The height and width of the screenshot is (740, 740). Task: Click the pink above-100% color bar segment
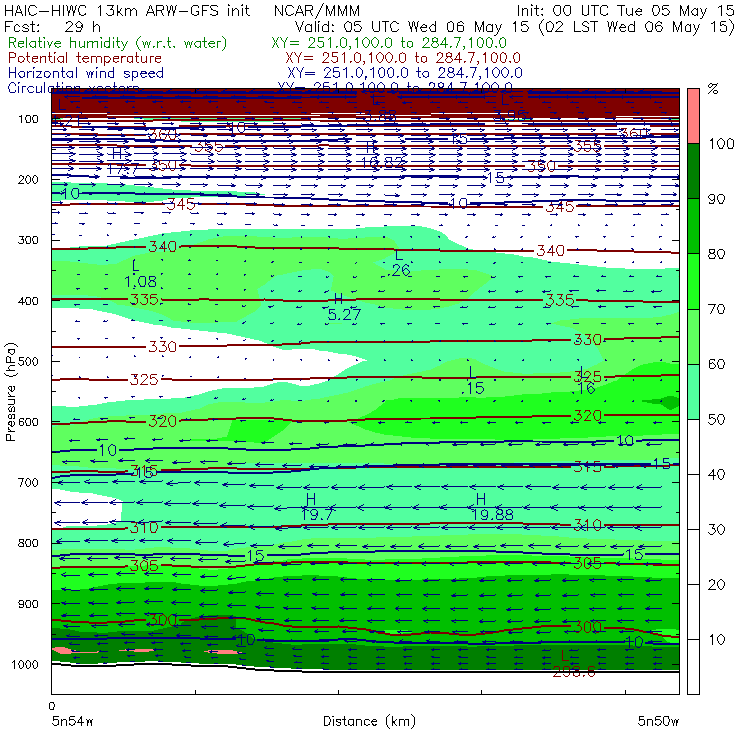click(693, 116)
